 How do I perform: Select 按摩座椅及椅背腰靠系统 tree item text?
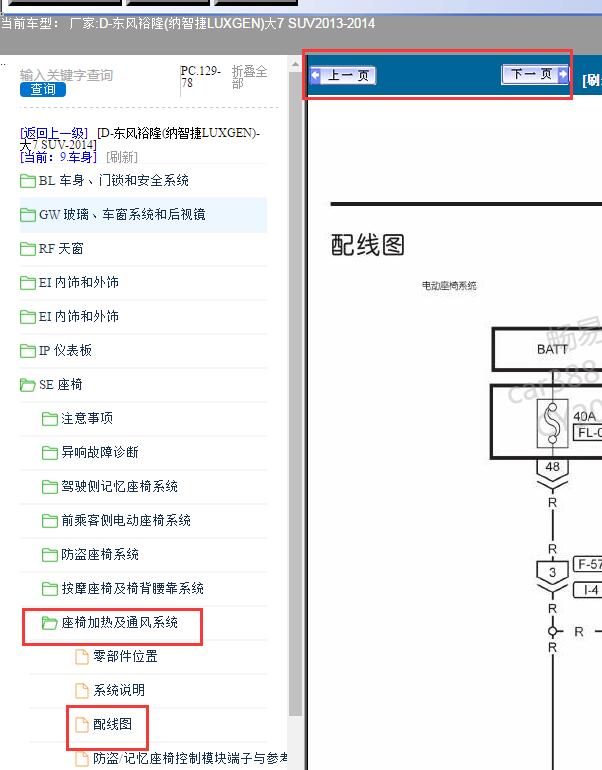point(132,588)
